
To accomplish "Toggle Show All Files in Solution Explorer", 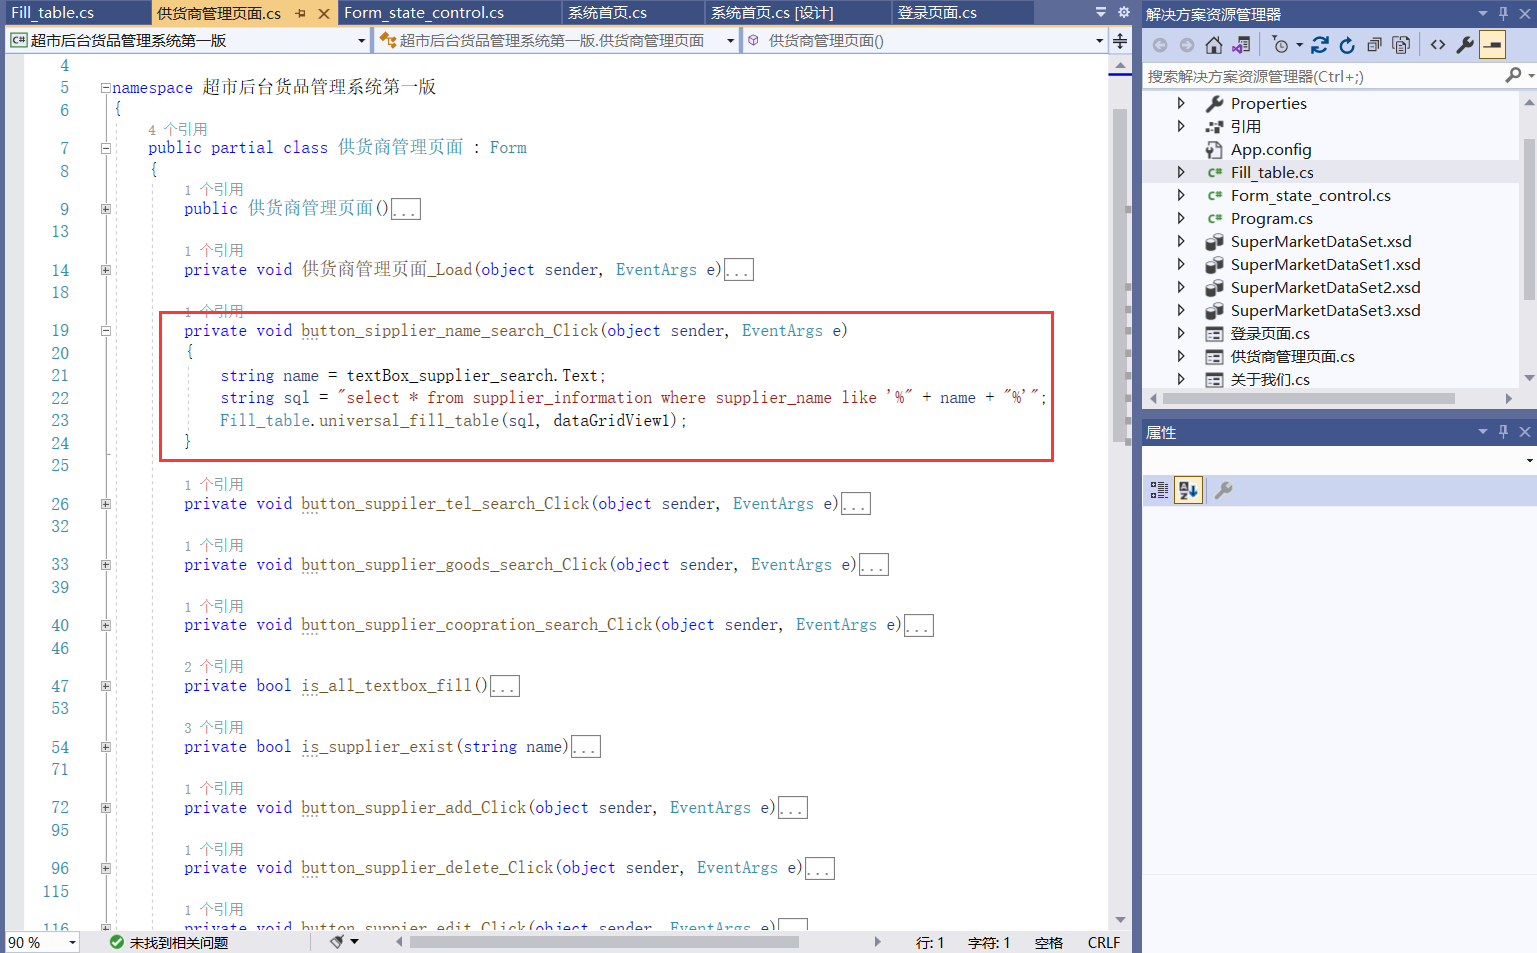I will (x=1401, y=45).
